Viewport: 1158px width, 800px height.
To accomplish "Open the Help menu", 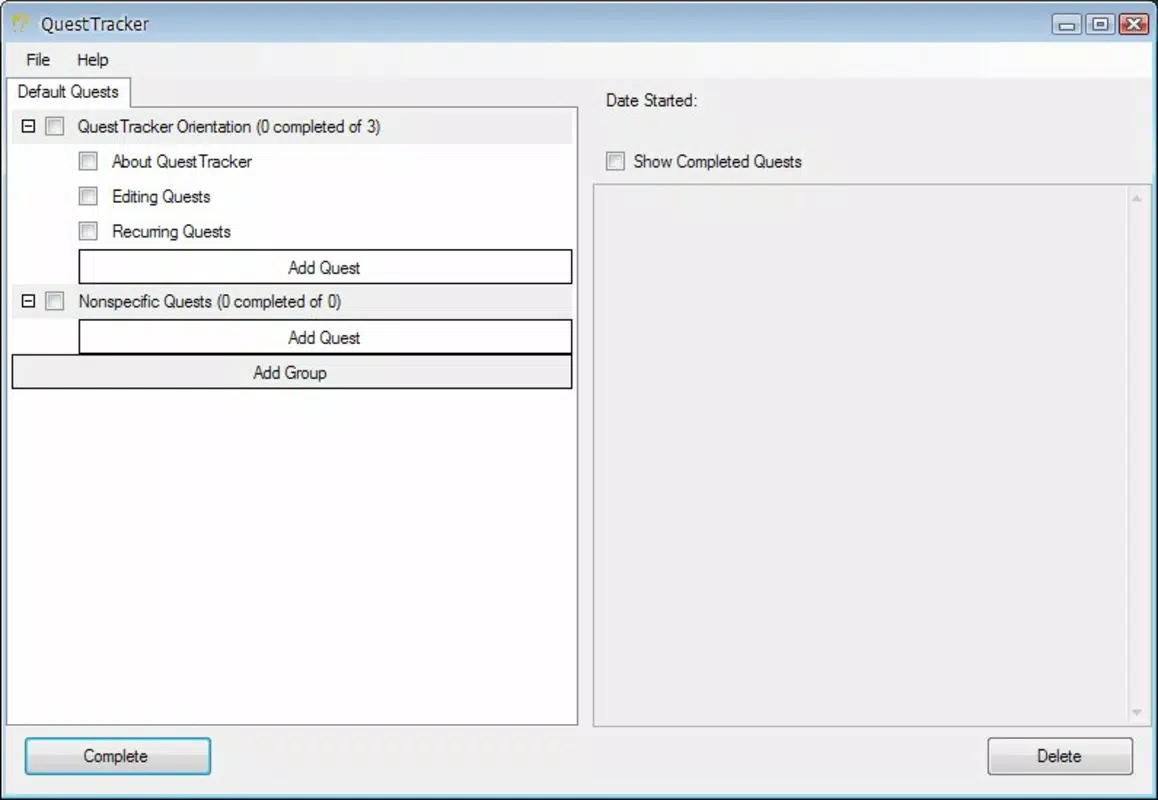I will (x=92, y=60).
